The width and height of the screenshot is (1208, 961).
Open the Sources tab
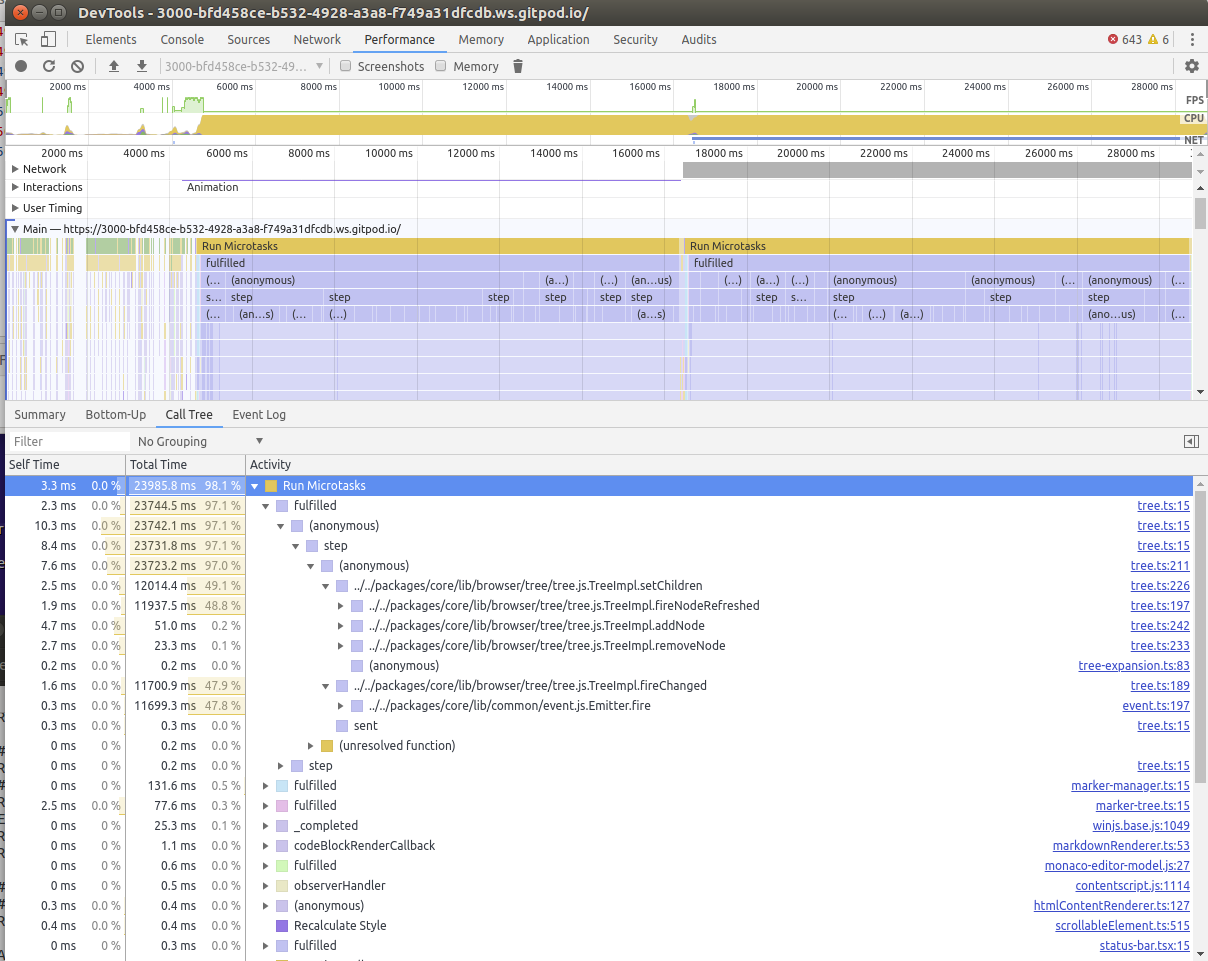tap(249, 39)
